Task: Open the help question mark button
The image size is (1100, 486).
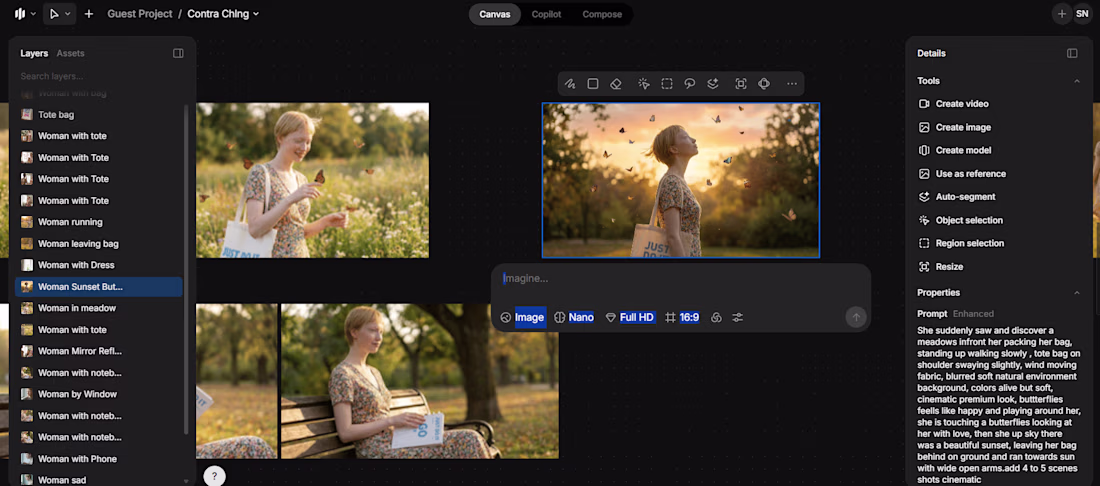Action: point(214,476)
